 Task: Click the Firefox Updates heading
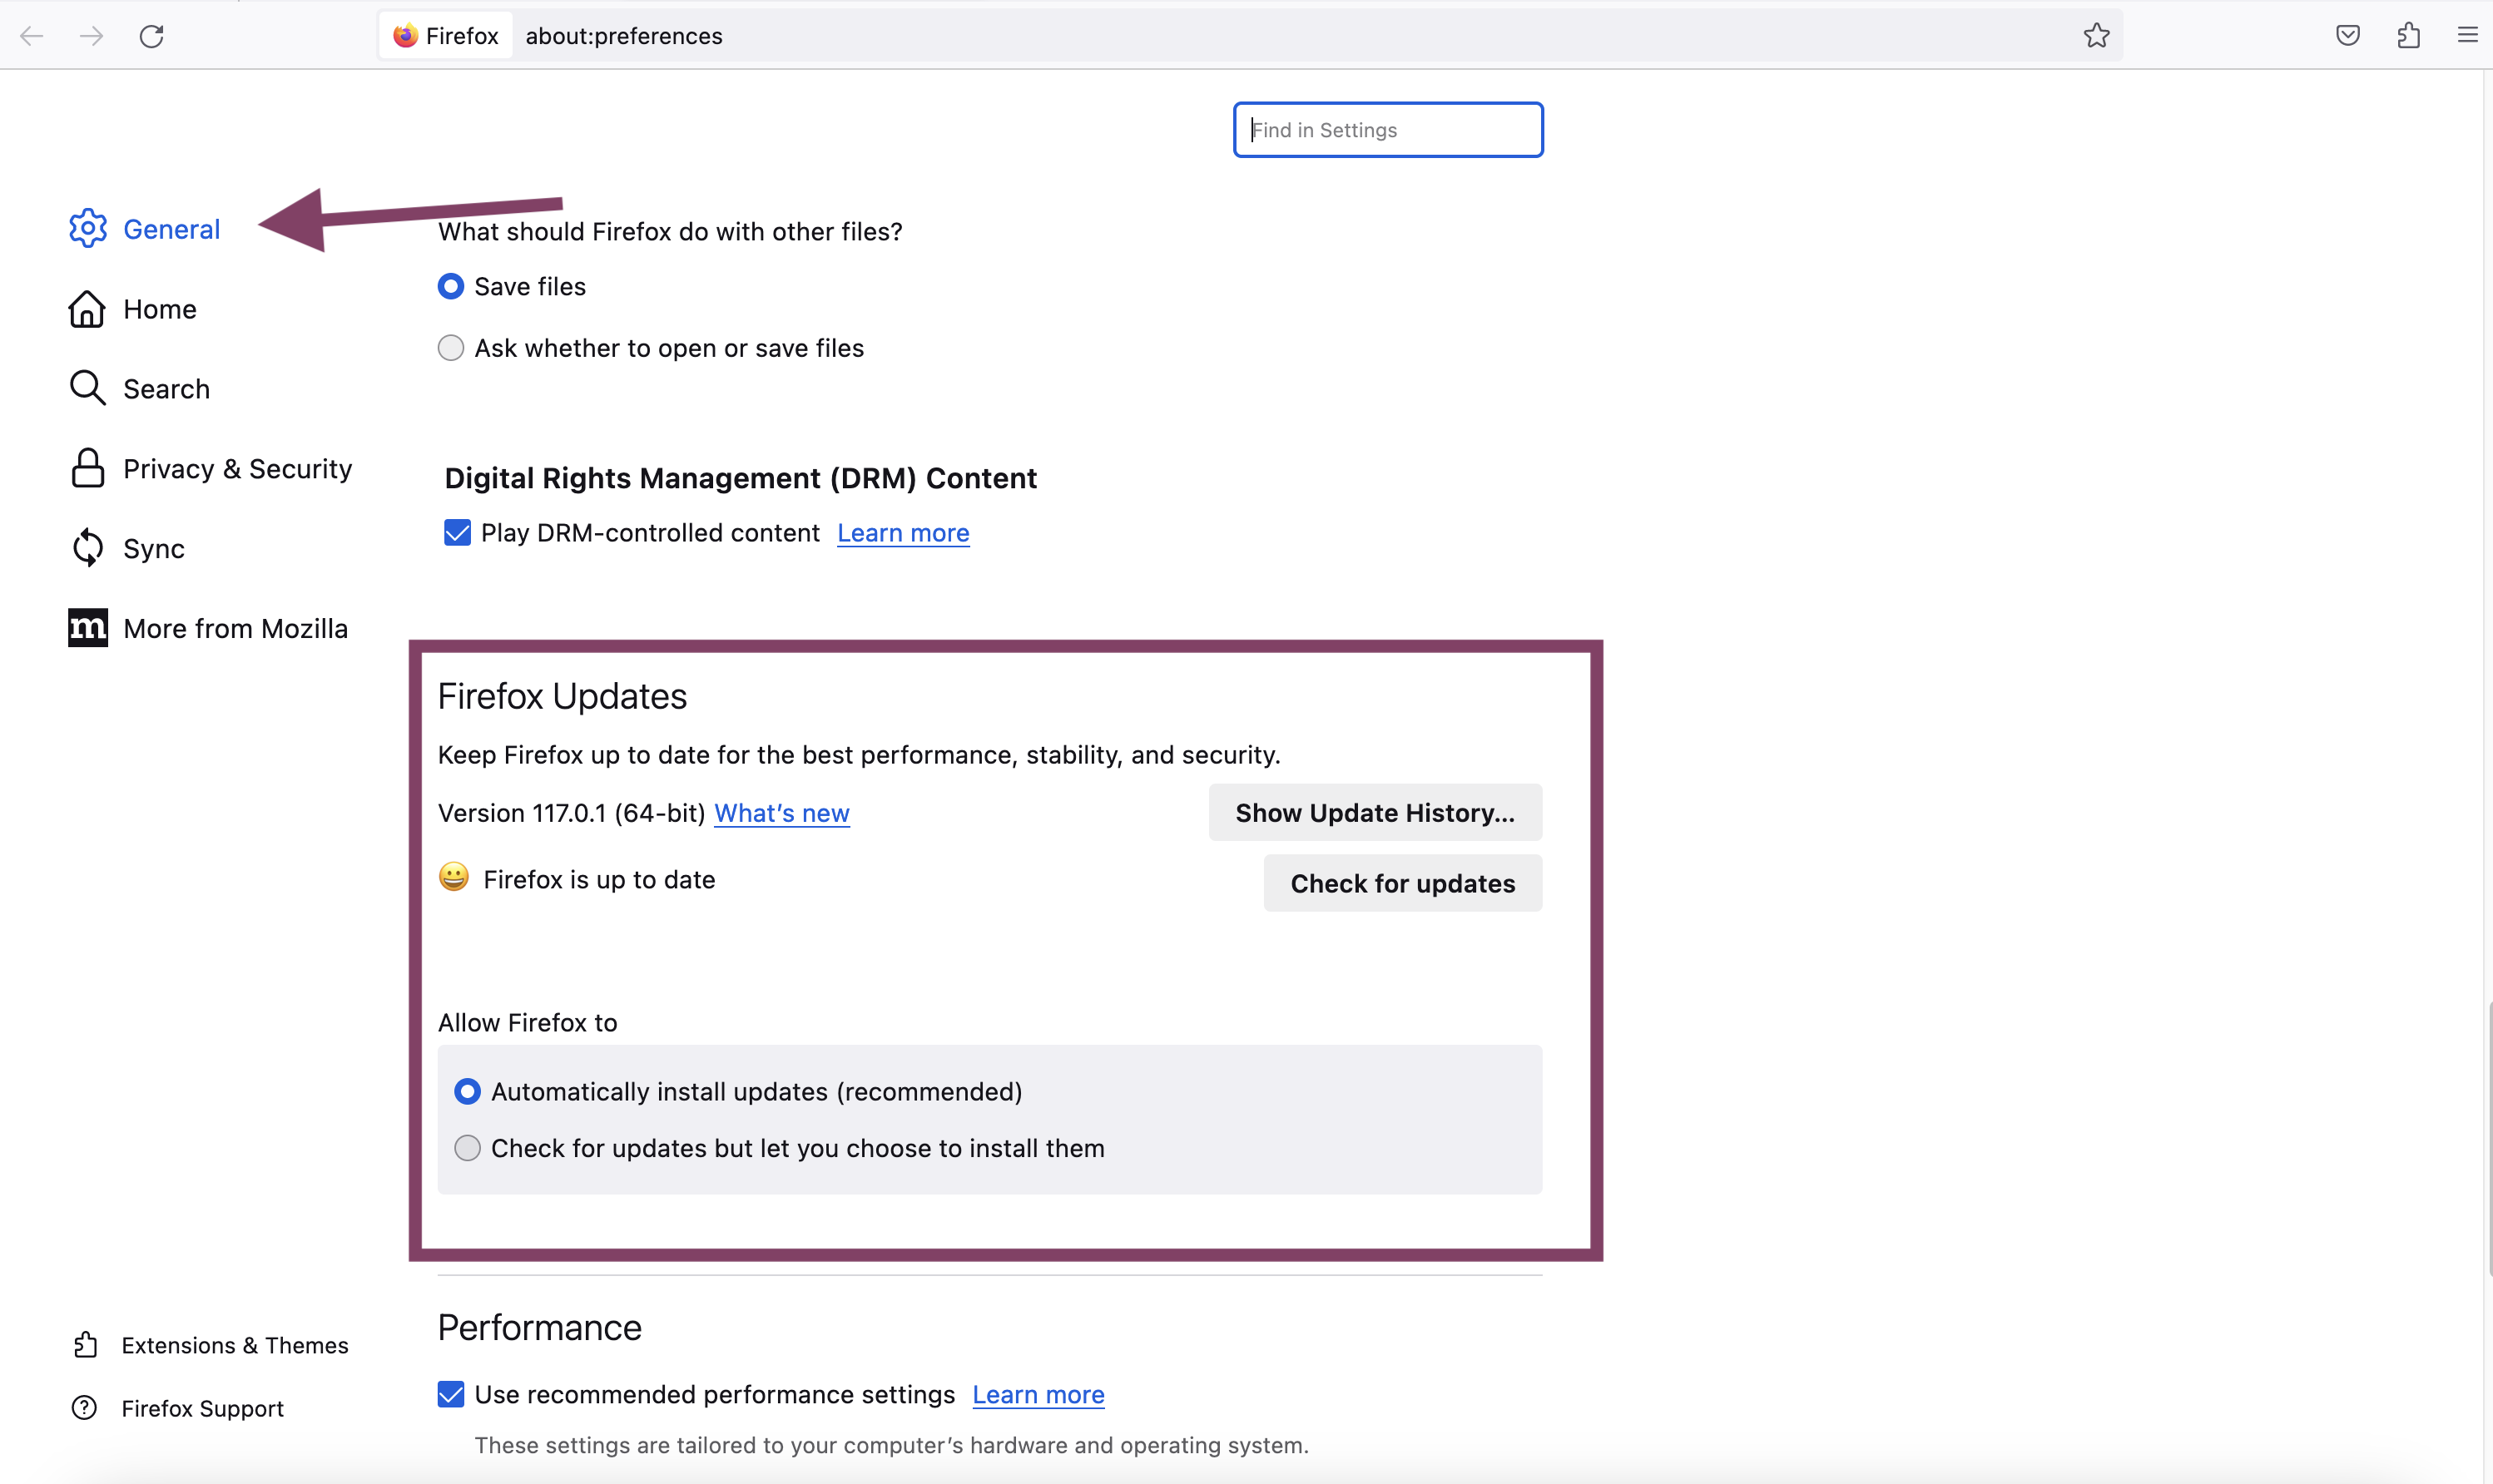tap(562, 696)
